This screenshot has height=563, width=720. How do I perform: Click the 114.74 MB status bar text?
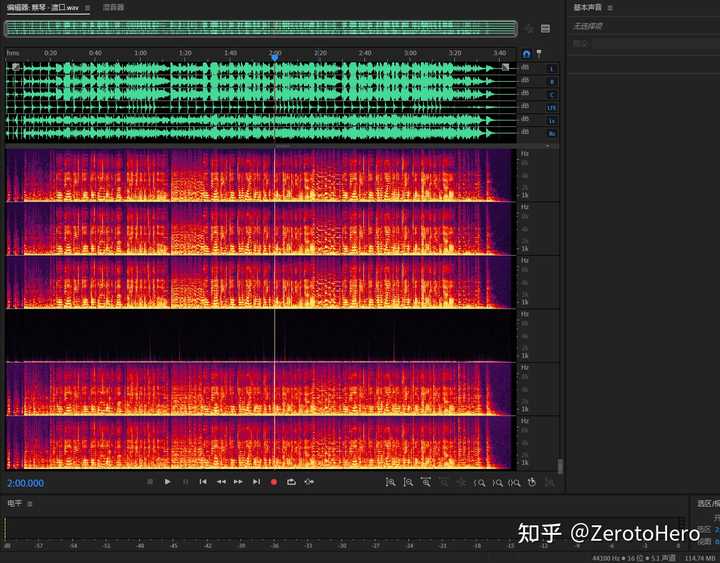pyautogui.click(x=699, y=558)
